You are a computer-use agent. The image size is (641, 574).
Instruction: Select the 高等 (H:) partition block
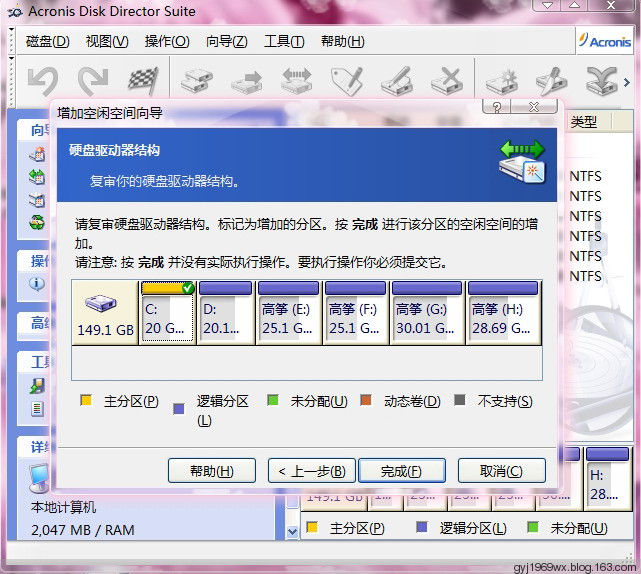pyautogui.click(x=502, y=312)
